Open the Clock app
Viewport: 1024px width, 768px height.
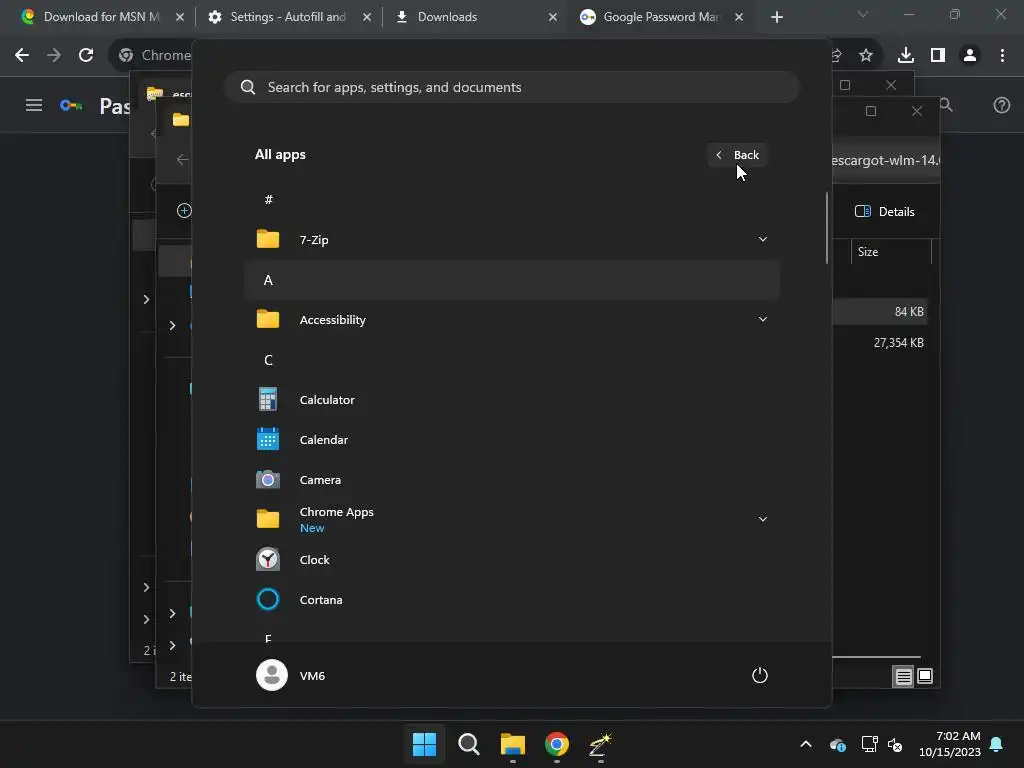click(x=512, y=560)
